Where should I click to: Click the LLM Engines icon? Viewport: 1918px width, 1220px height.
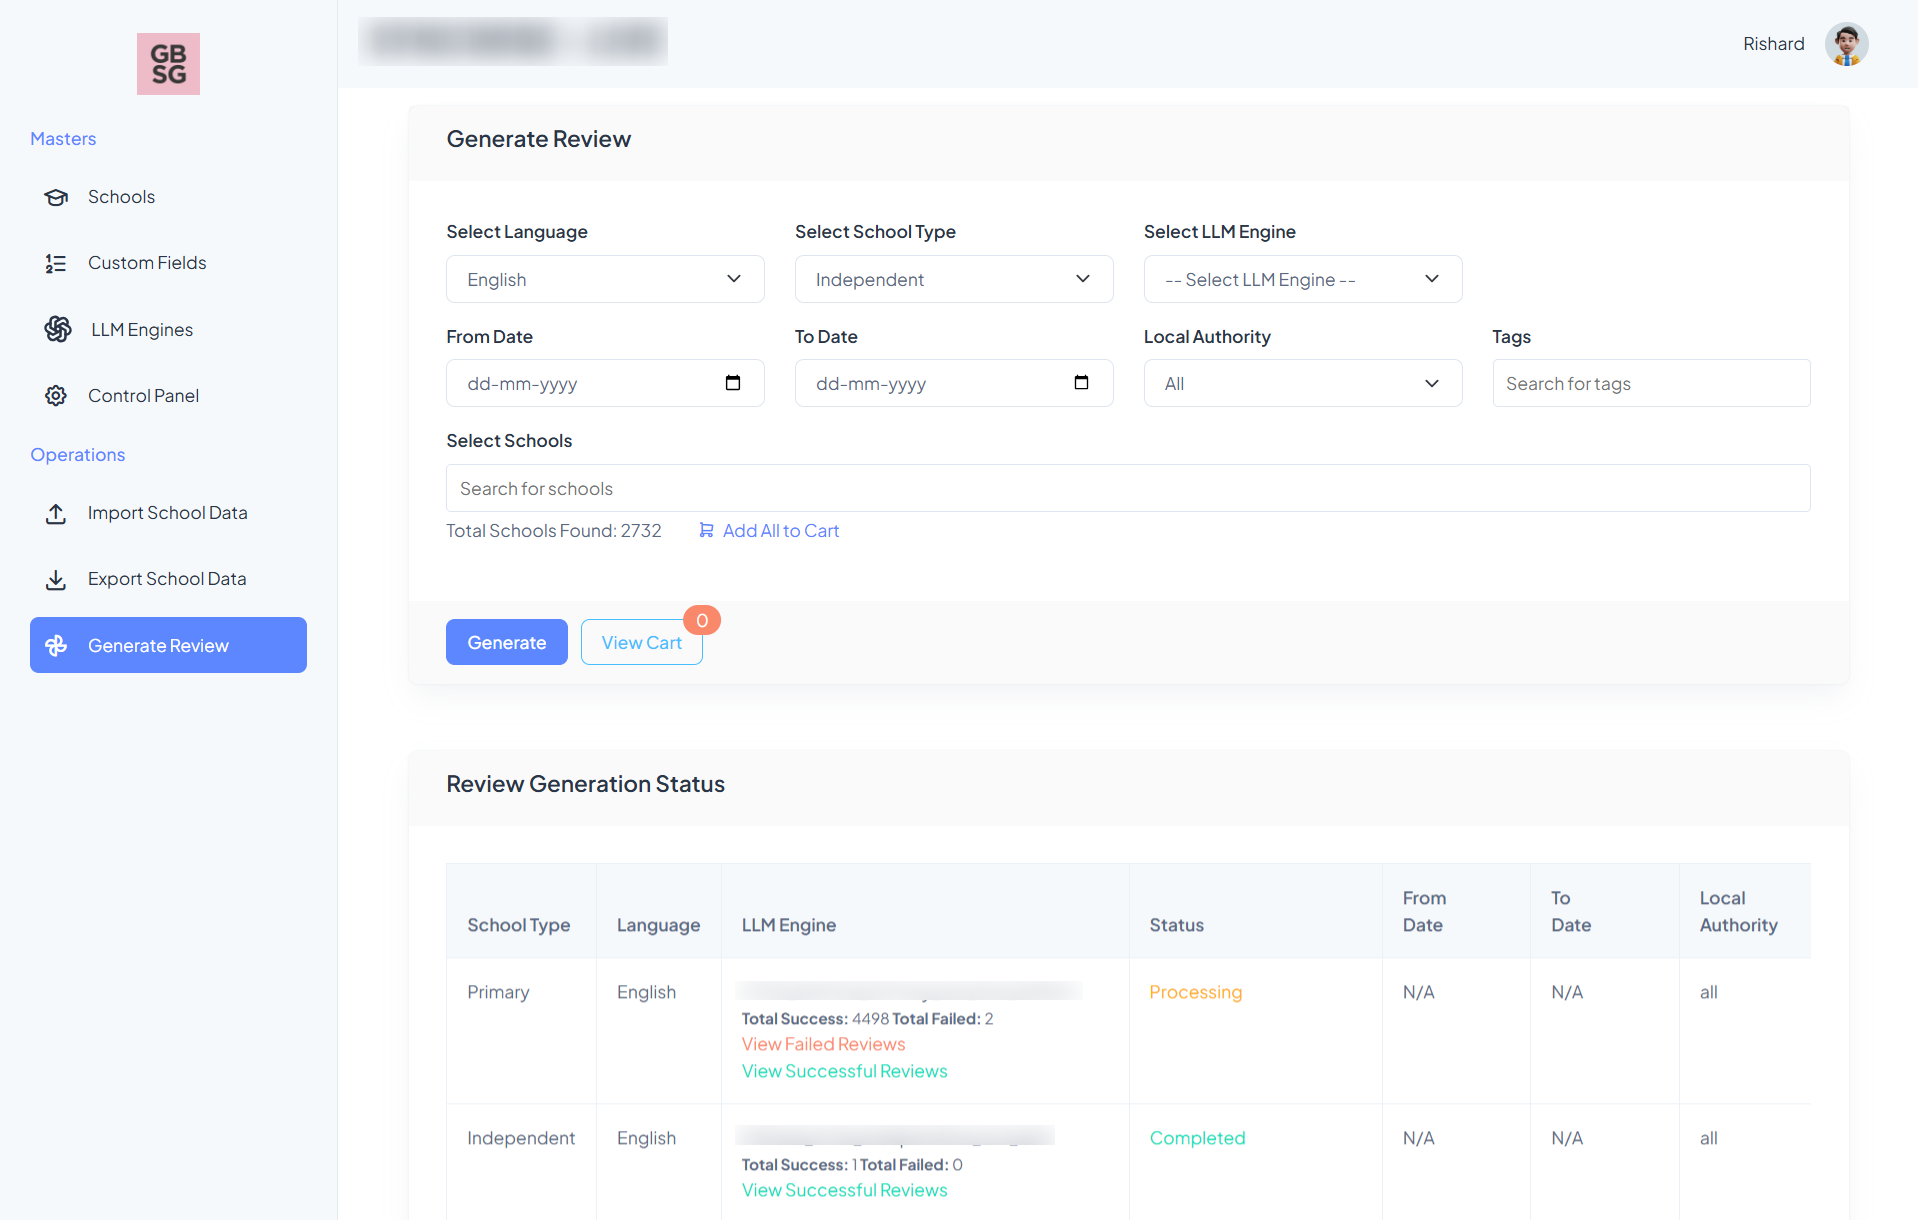[58, 329]
